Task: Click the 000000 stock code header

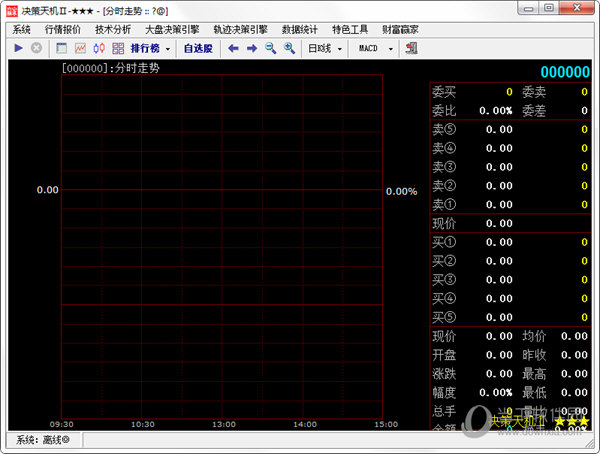Action: (x=564, y=72)
